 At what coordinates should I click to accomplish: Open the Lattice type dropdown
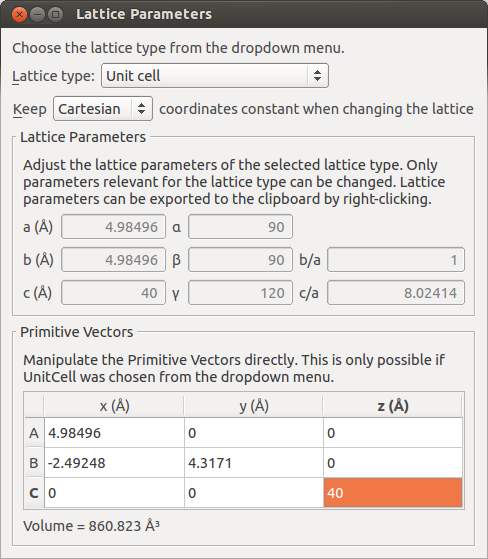(215, 76)
